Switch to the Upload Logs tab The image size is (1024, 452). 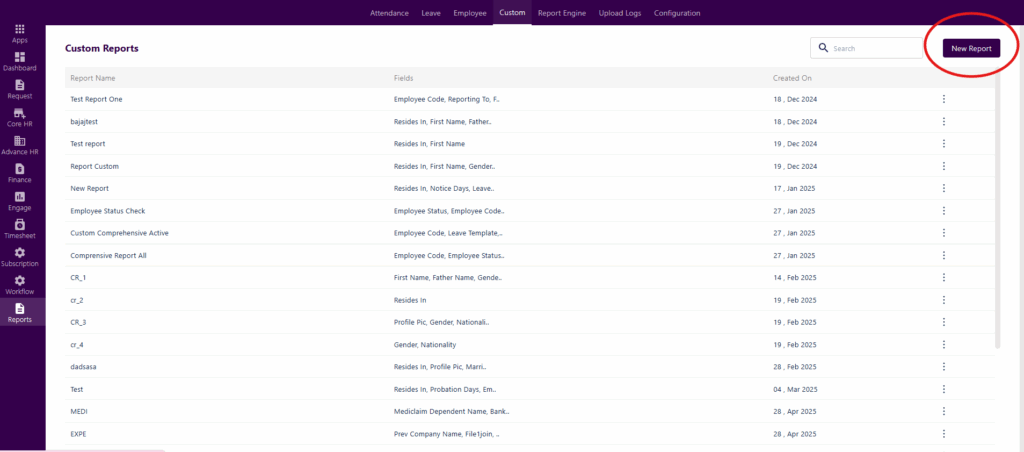[x=620, y=13]
